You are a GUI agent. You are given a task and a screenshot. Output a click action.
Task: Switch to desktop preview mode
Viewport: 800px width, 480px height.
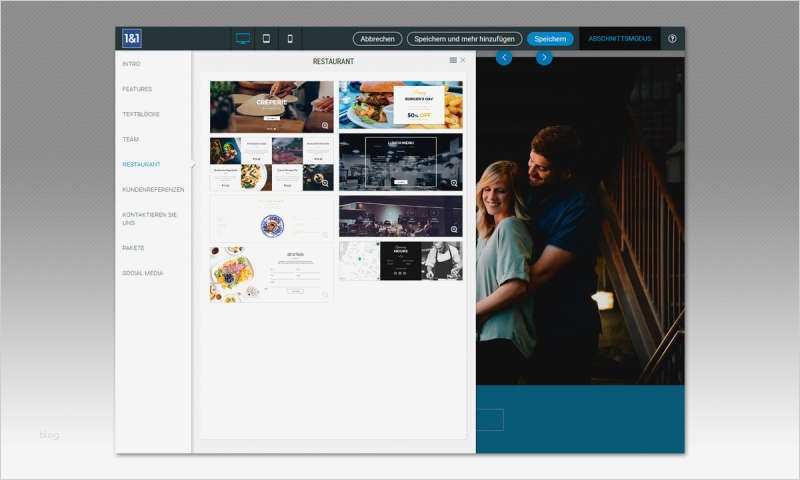pyautogui.click(x=243, y=38)
